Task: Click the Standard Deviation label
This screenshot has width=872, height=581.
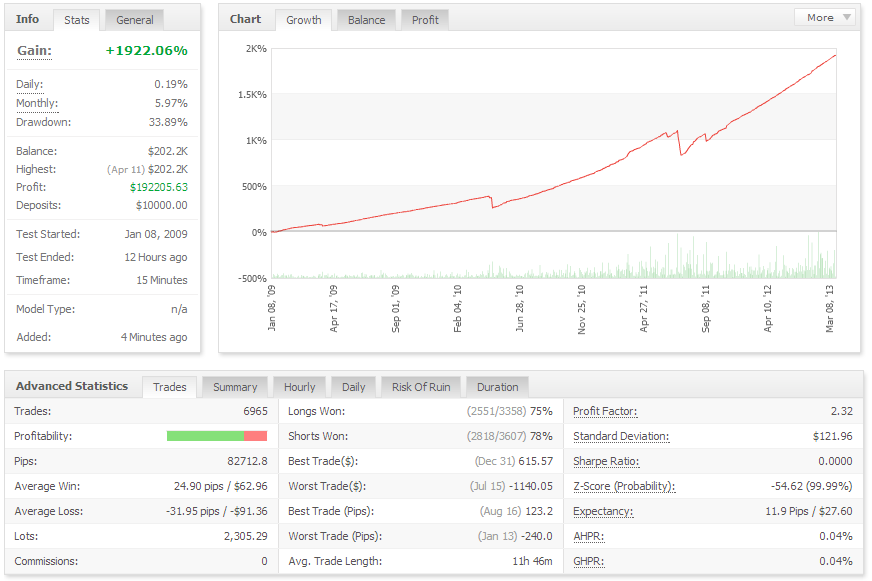Action: (621, 436)
